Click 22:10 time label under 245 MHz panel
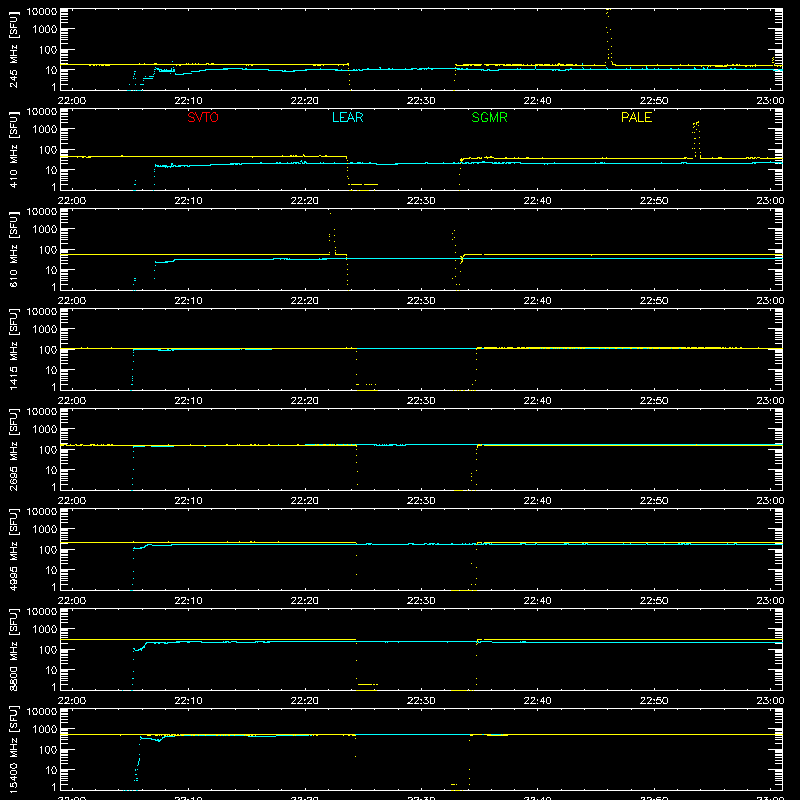This screenshot has width=800, height=800. click(x=188, y=101)
